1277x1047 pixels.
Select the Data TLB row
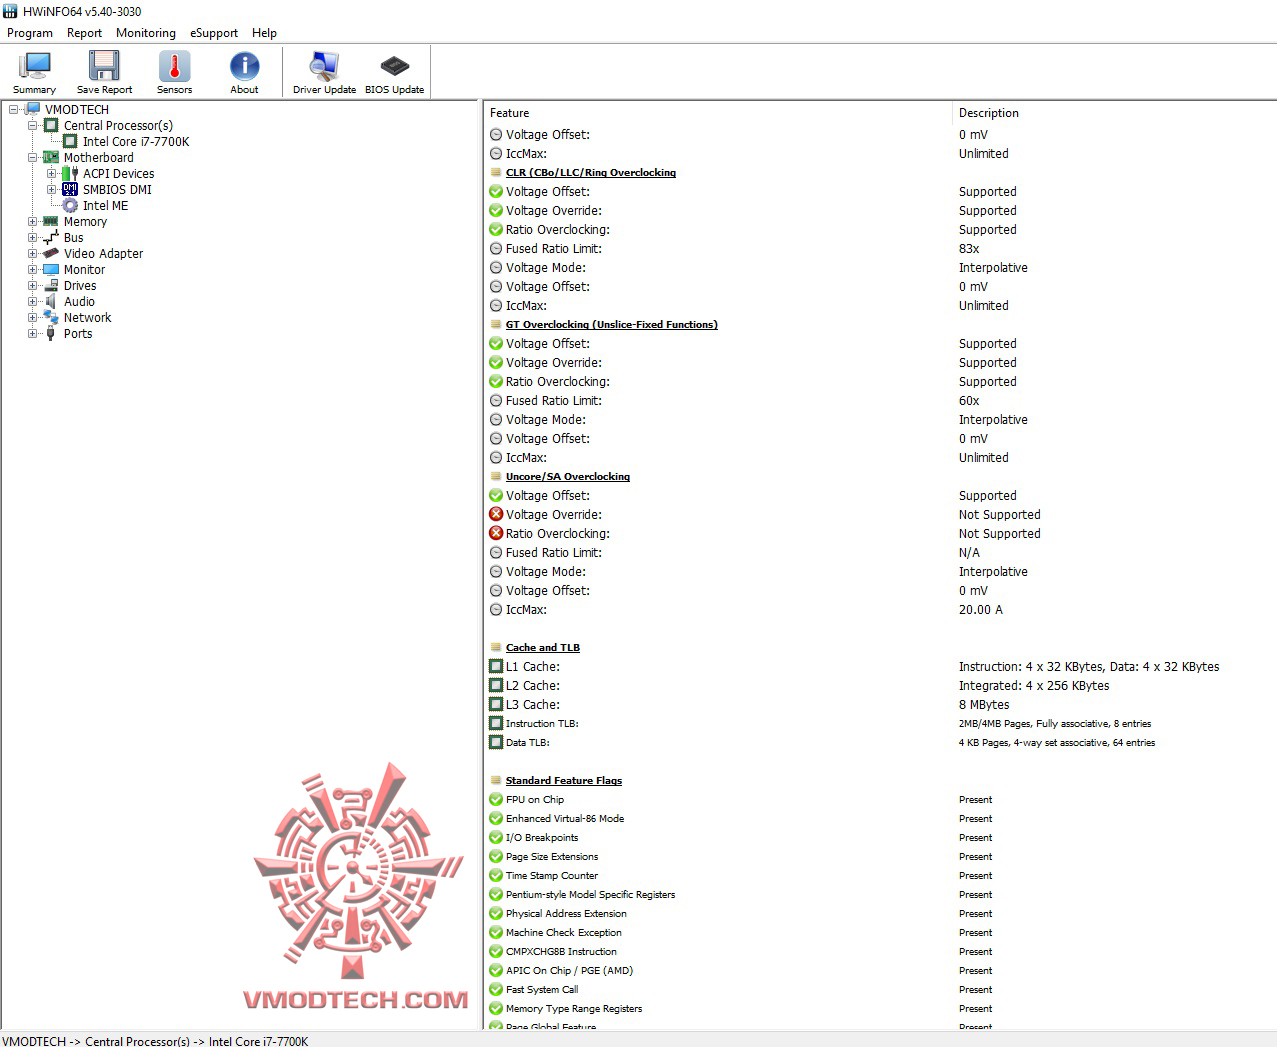[x=880, y=743]
